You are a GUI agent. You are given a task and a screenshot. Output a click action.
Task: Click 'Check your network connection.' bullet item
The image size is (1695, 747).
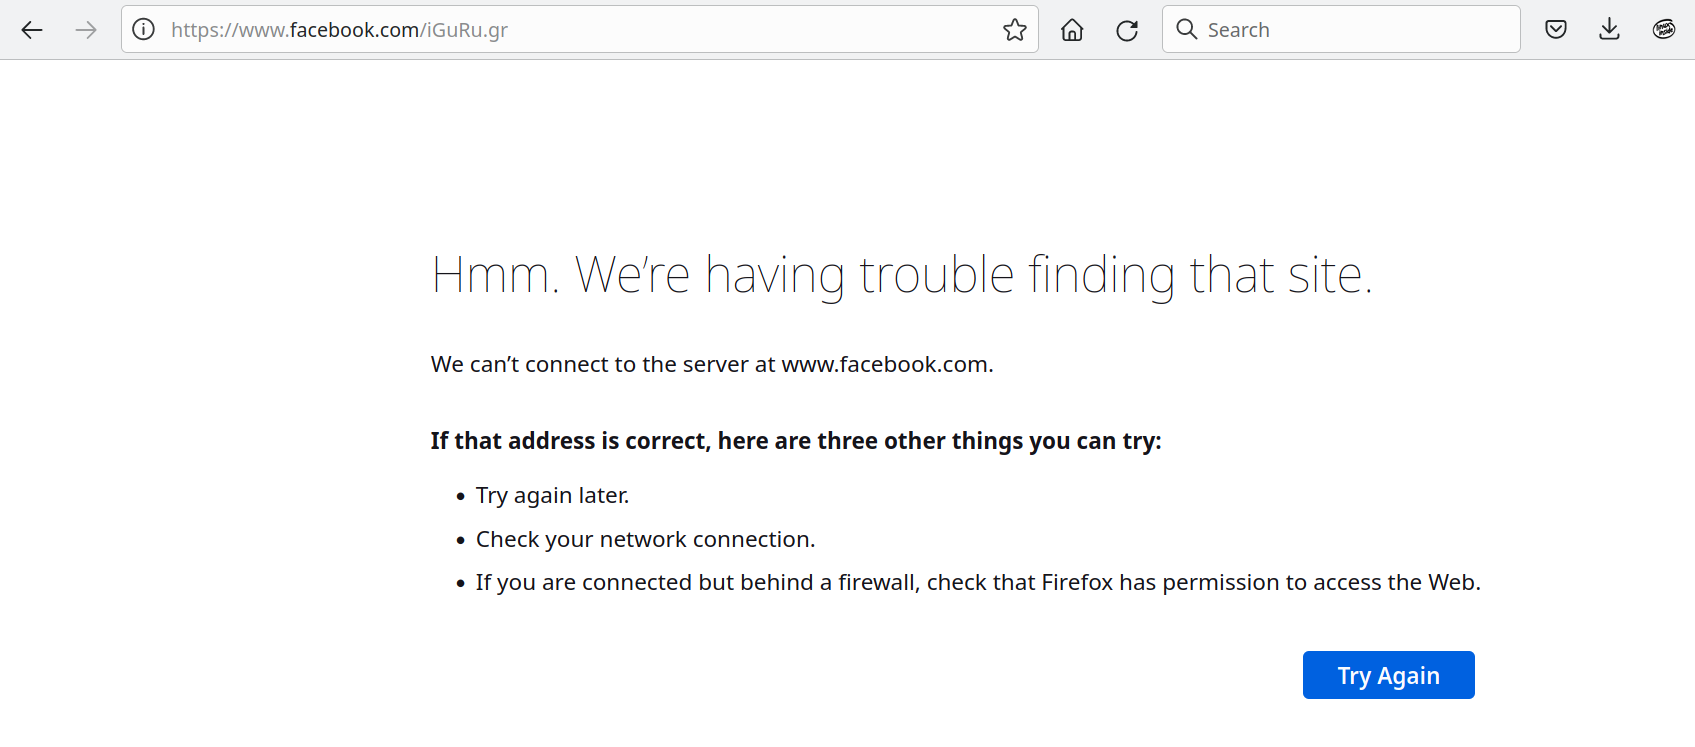[645, 540]
